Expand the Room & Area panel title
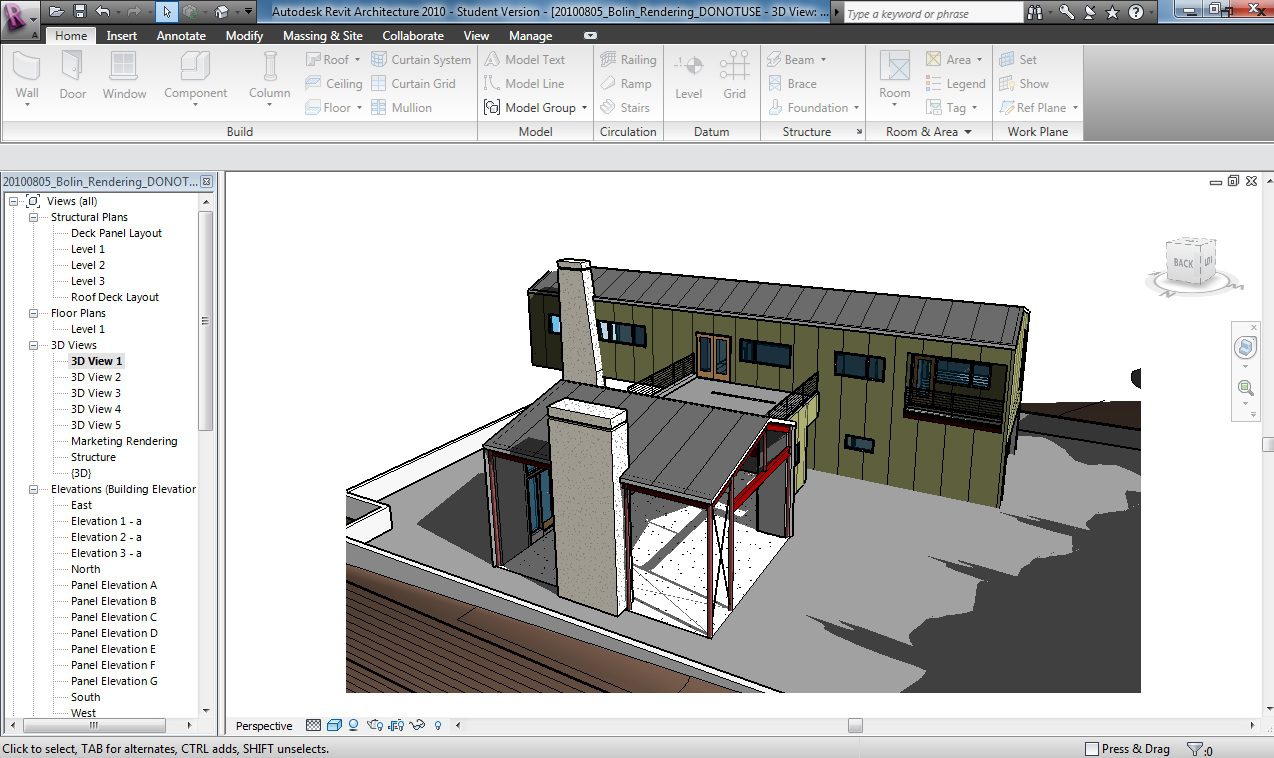 [x=929, y=132]
